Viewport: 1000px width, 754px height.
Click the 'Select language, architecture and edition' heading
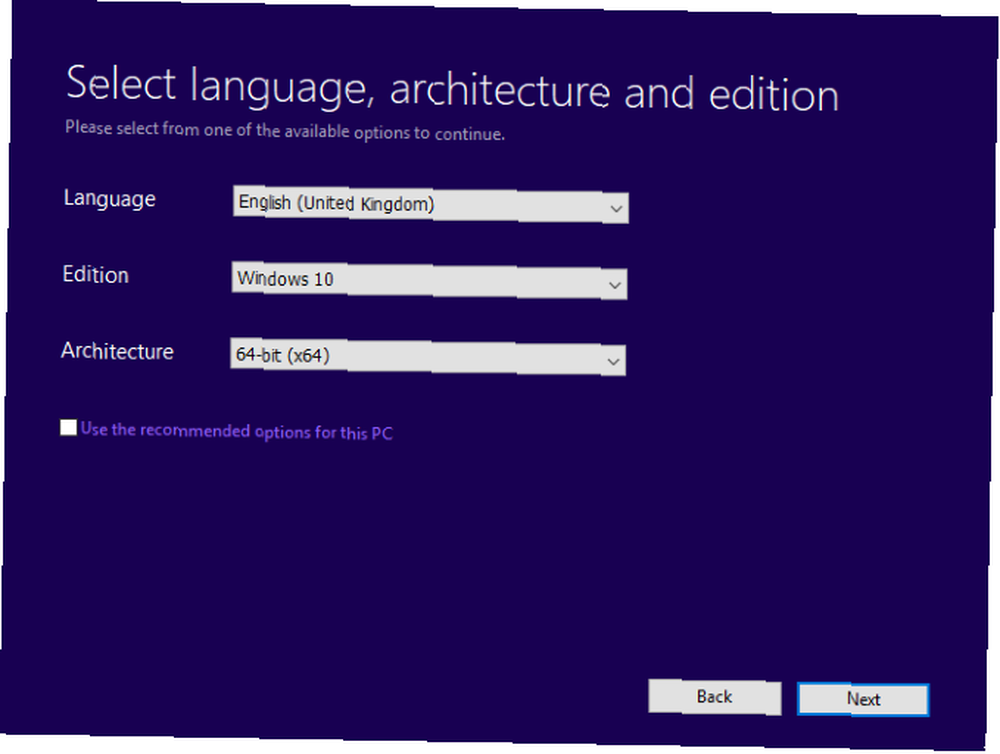point(452,89)
